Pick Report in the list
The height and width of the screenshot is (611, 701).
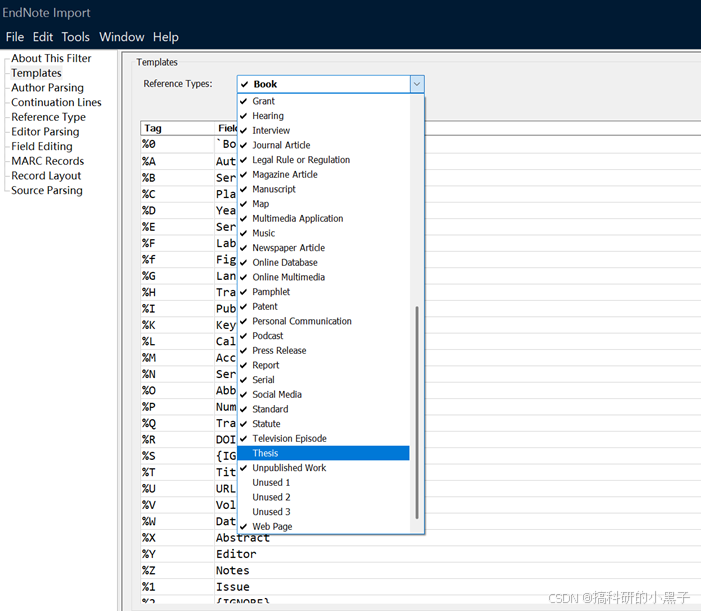(x=323, y=365)
